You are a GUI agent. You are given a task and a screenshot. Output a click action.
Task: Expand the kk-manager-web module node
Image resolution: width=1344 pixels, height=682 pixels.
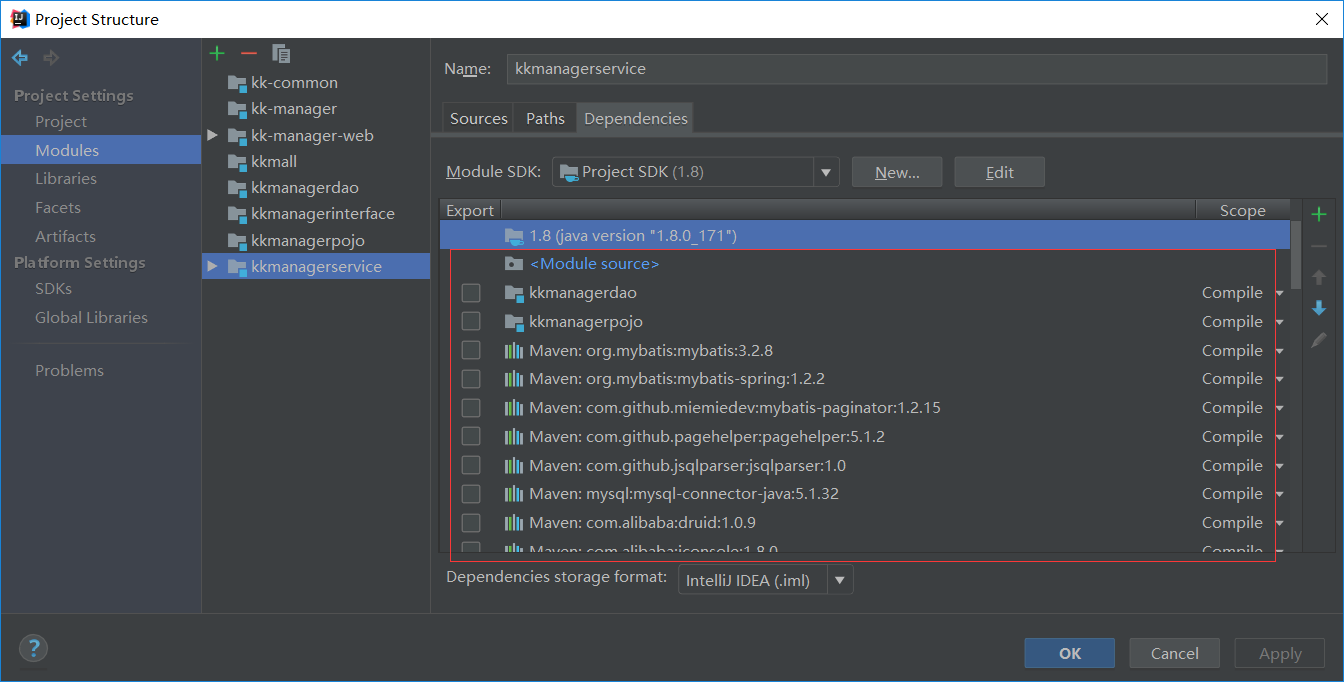point(212,135)
